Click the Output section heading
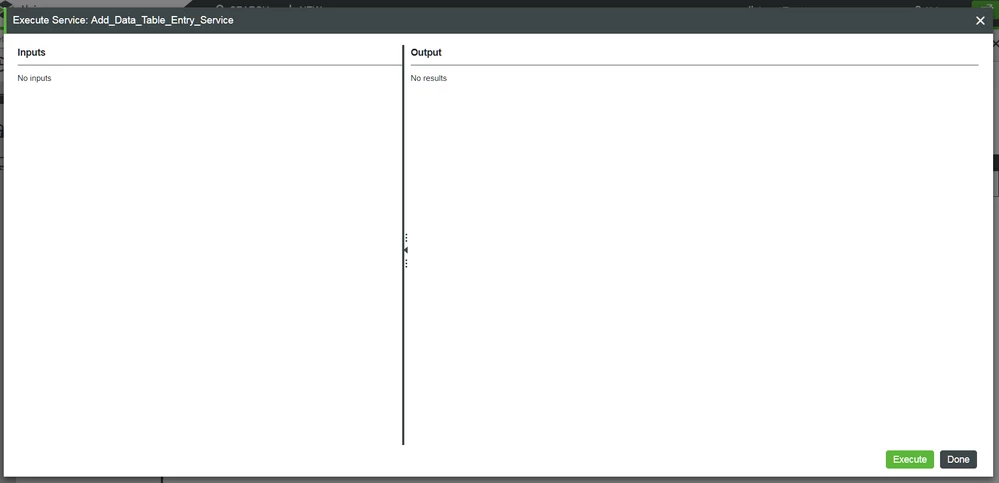The width and height of the screenshot is (999, 483). 426,52
